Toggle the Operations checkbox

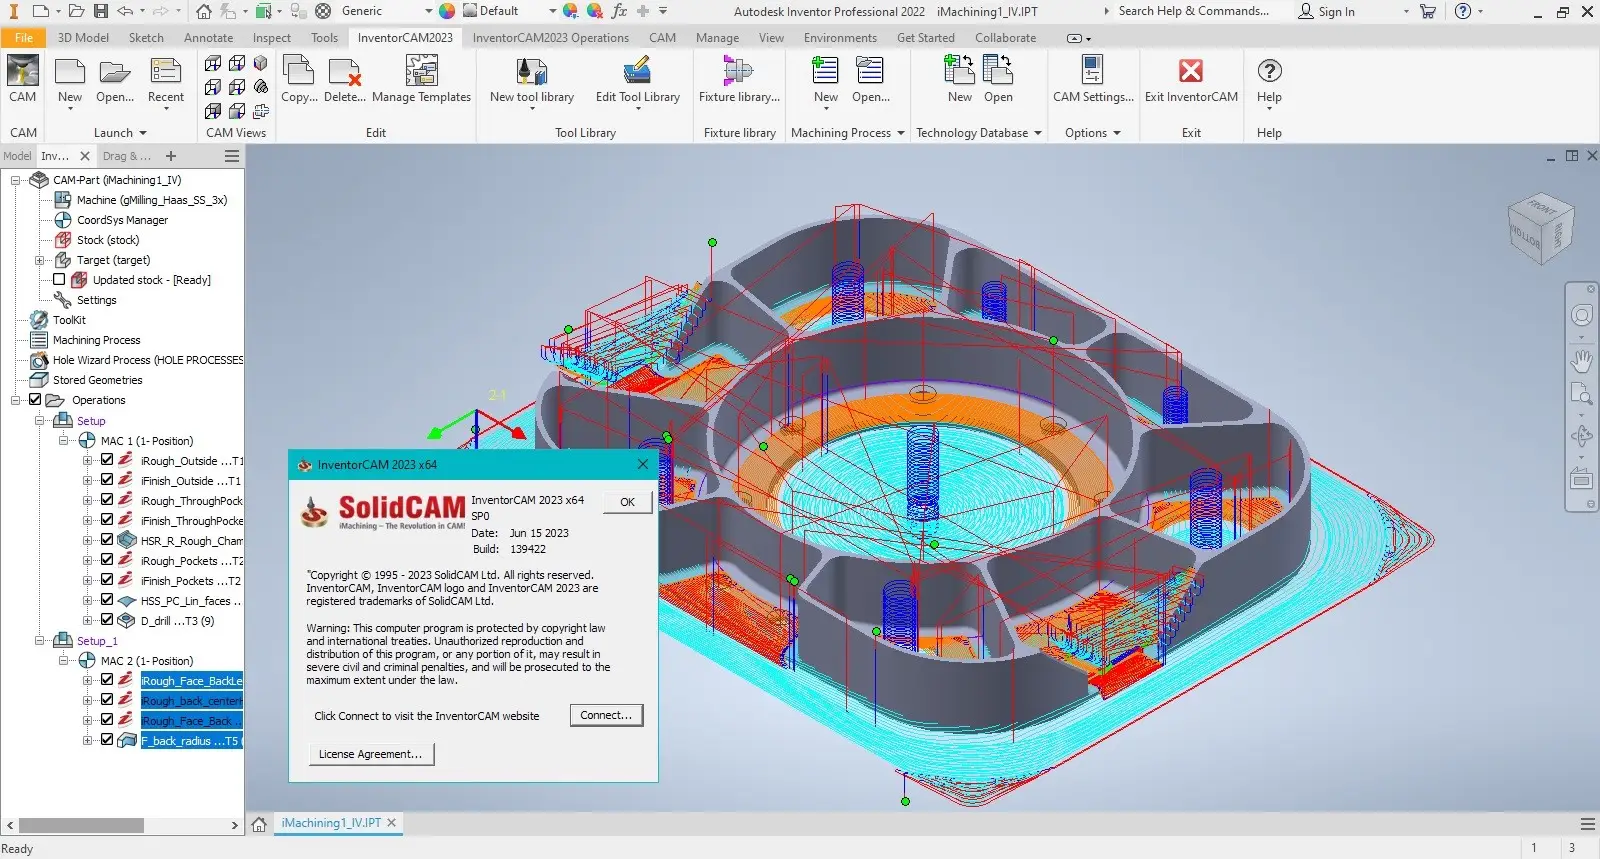click(35, 400)
